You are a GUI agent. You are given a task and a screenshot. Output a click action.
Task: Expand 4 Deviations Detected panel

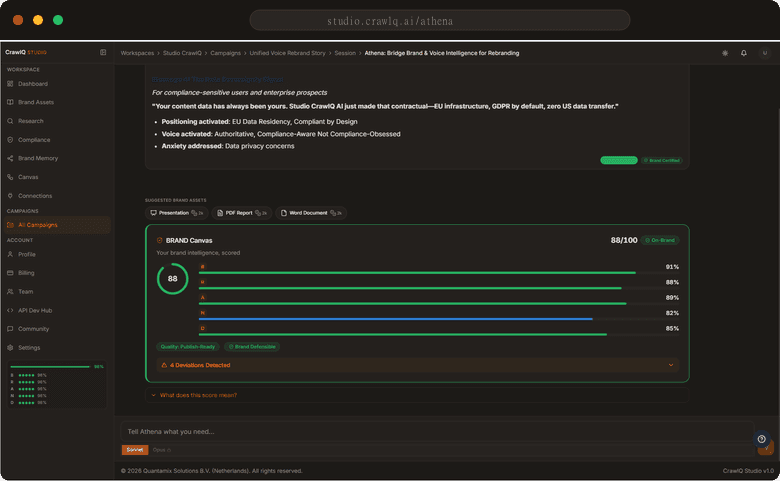[417, 365]
